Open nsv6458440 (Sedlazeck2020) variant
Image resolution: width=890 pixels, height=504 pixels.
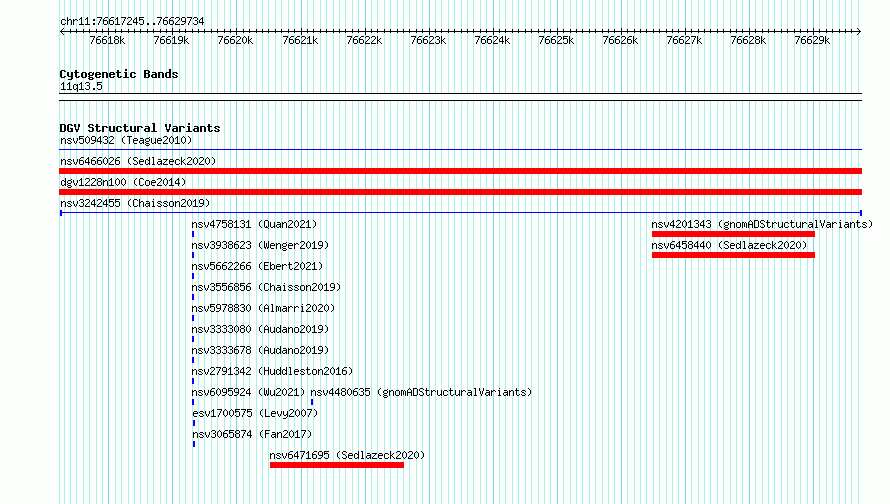[x=729, y=245]
